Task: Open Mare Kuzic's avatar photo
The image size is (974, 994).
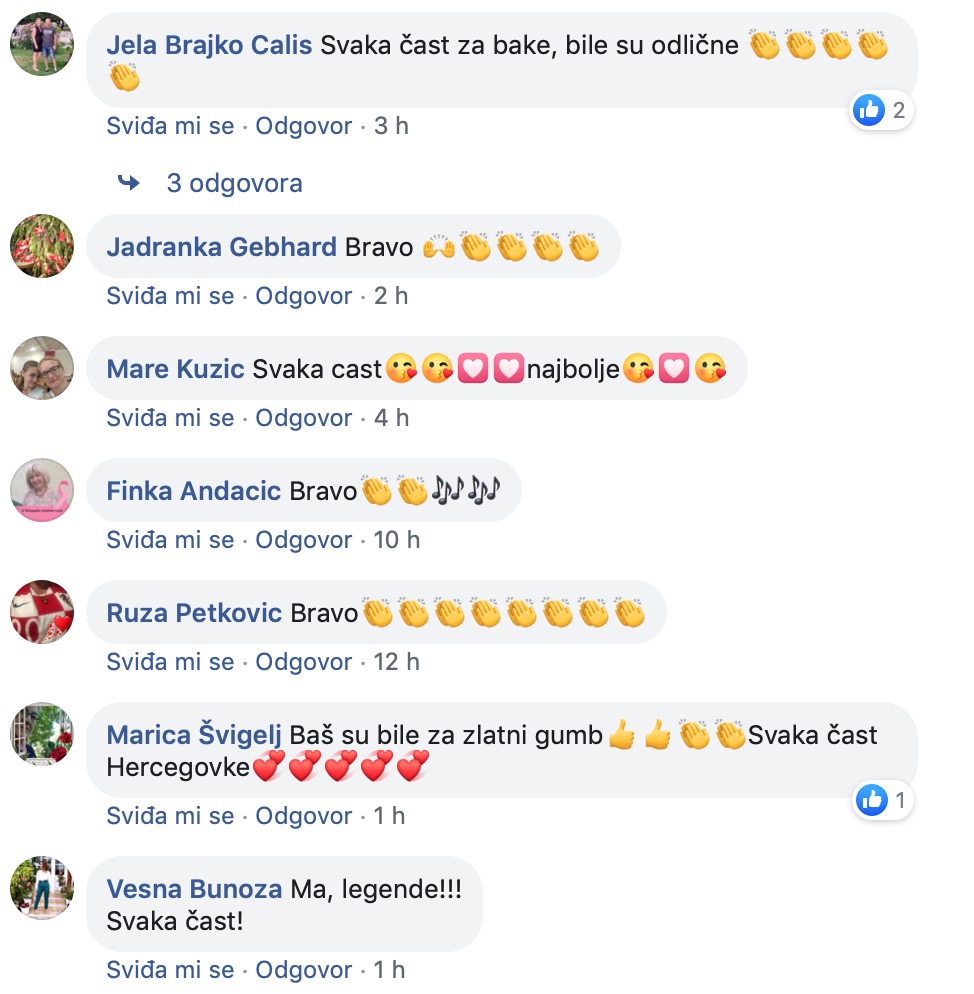Action: pyautogui.click(x=42, y=368)
